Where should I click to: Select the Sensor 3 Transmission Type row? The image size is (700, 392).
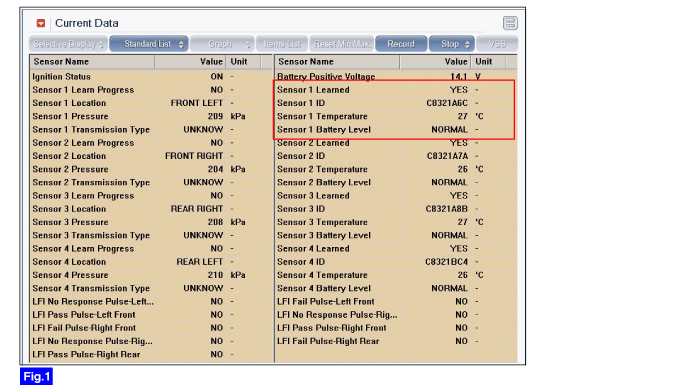(x=151, y=235)
